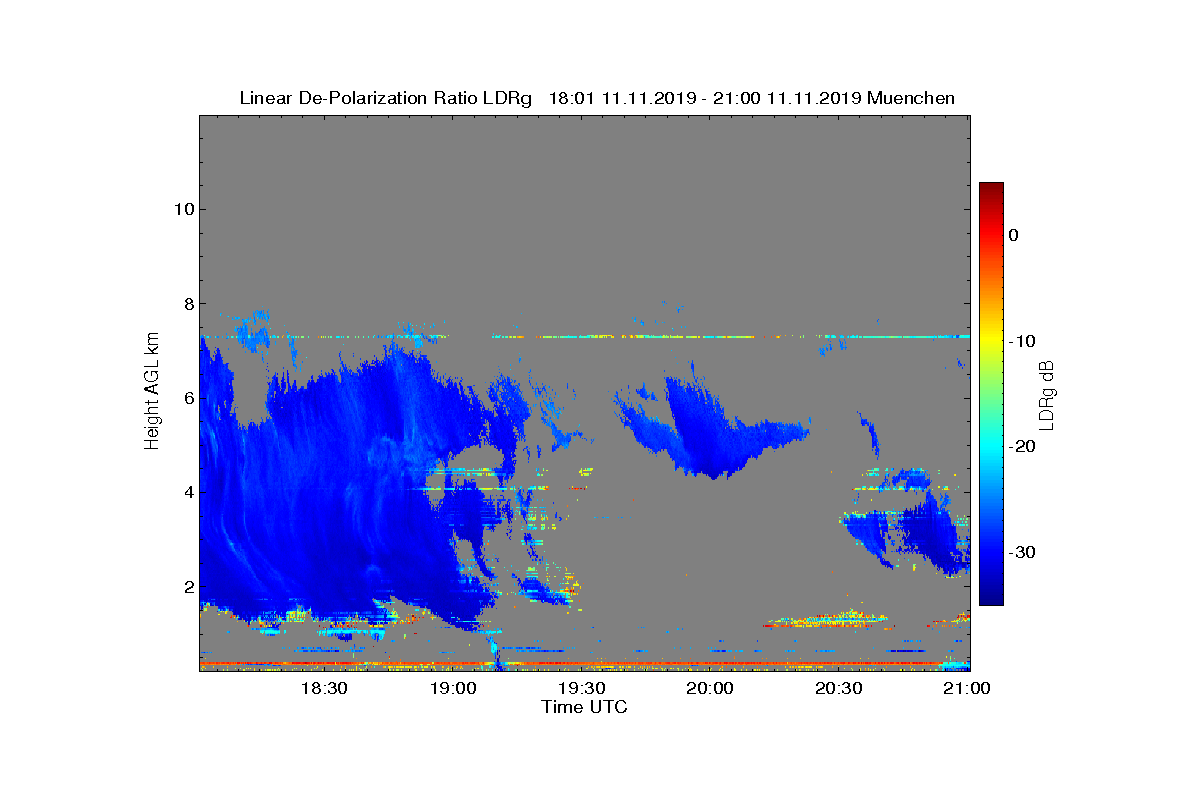Click the 18:30 time tick label
Viewport: 1200px width, 800px height.
(324, 688)
